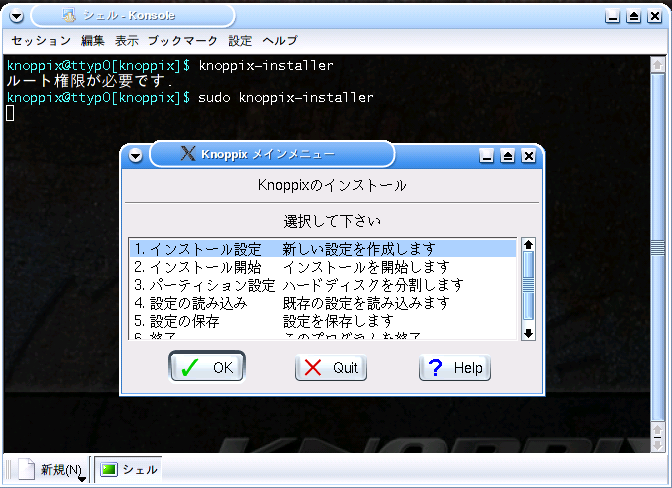The height and width of the screenshot is (488, 672).
Task: Click the list scrollbar up arrow in dialog
Action: 528,245
